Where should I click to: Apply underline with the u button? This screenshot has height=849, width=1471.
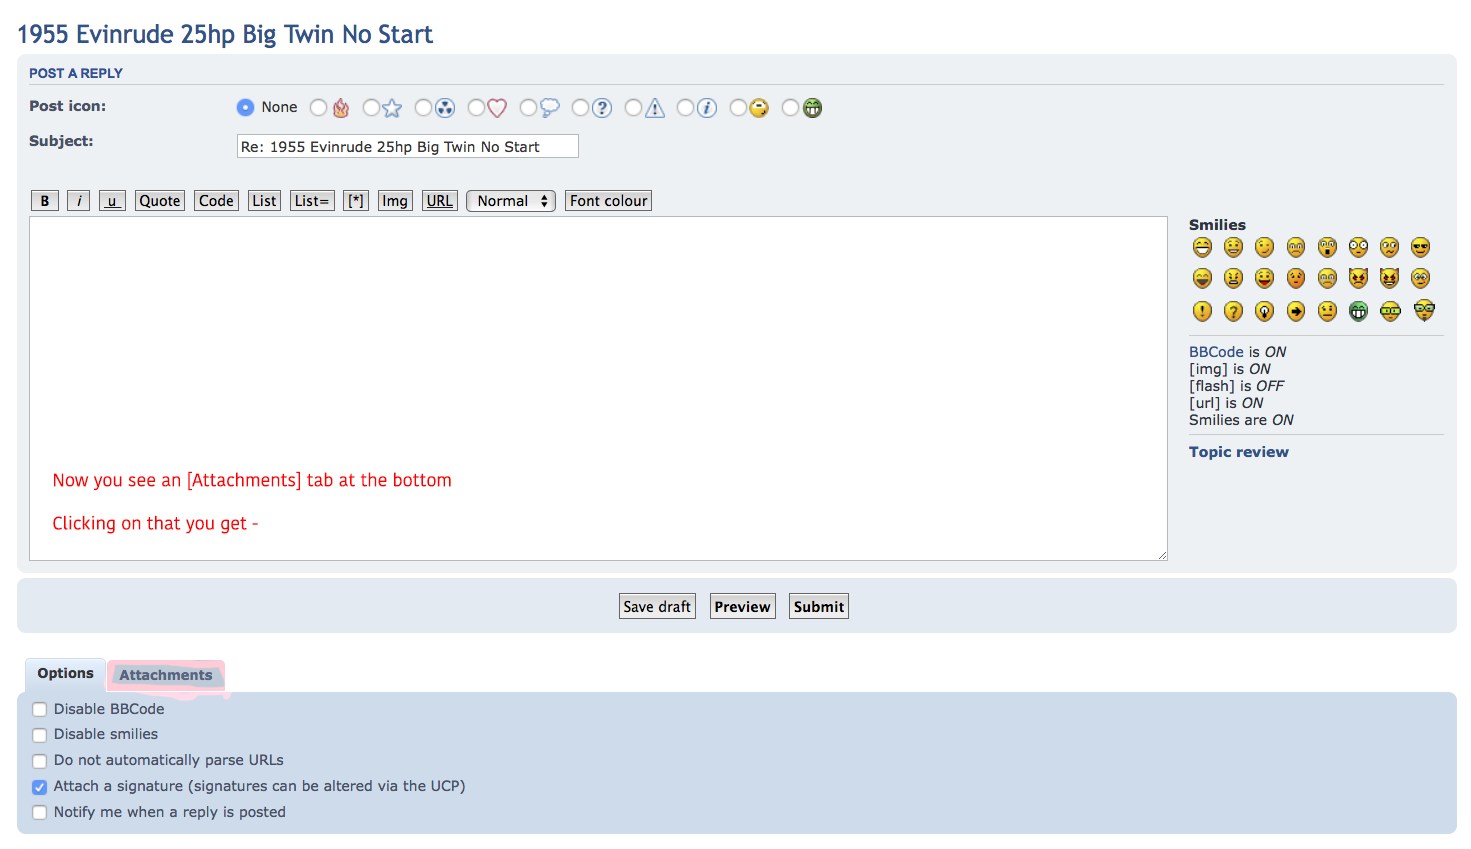point(112,201)
